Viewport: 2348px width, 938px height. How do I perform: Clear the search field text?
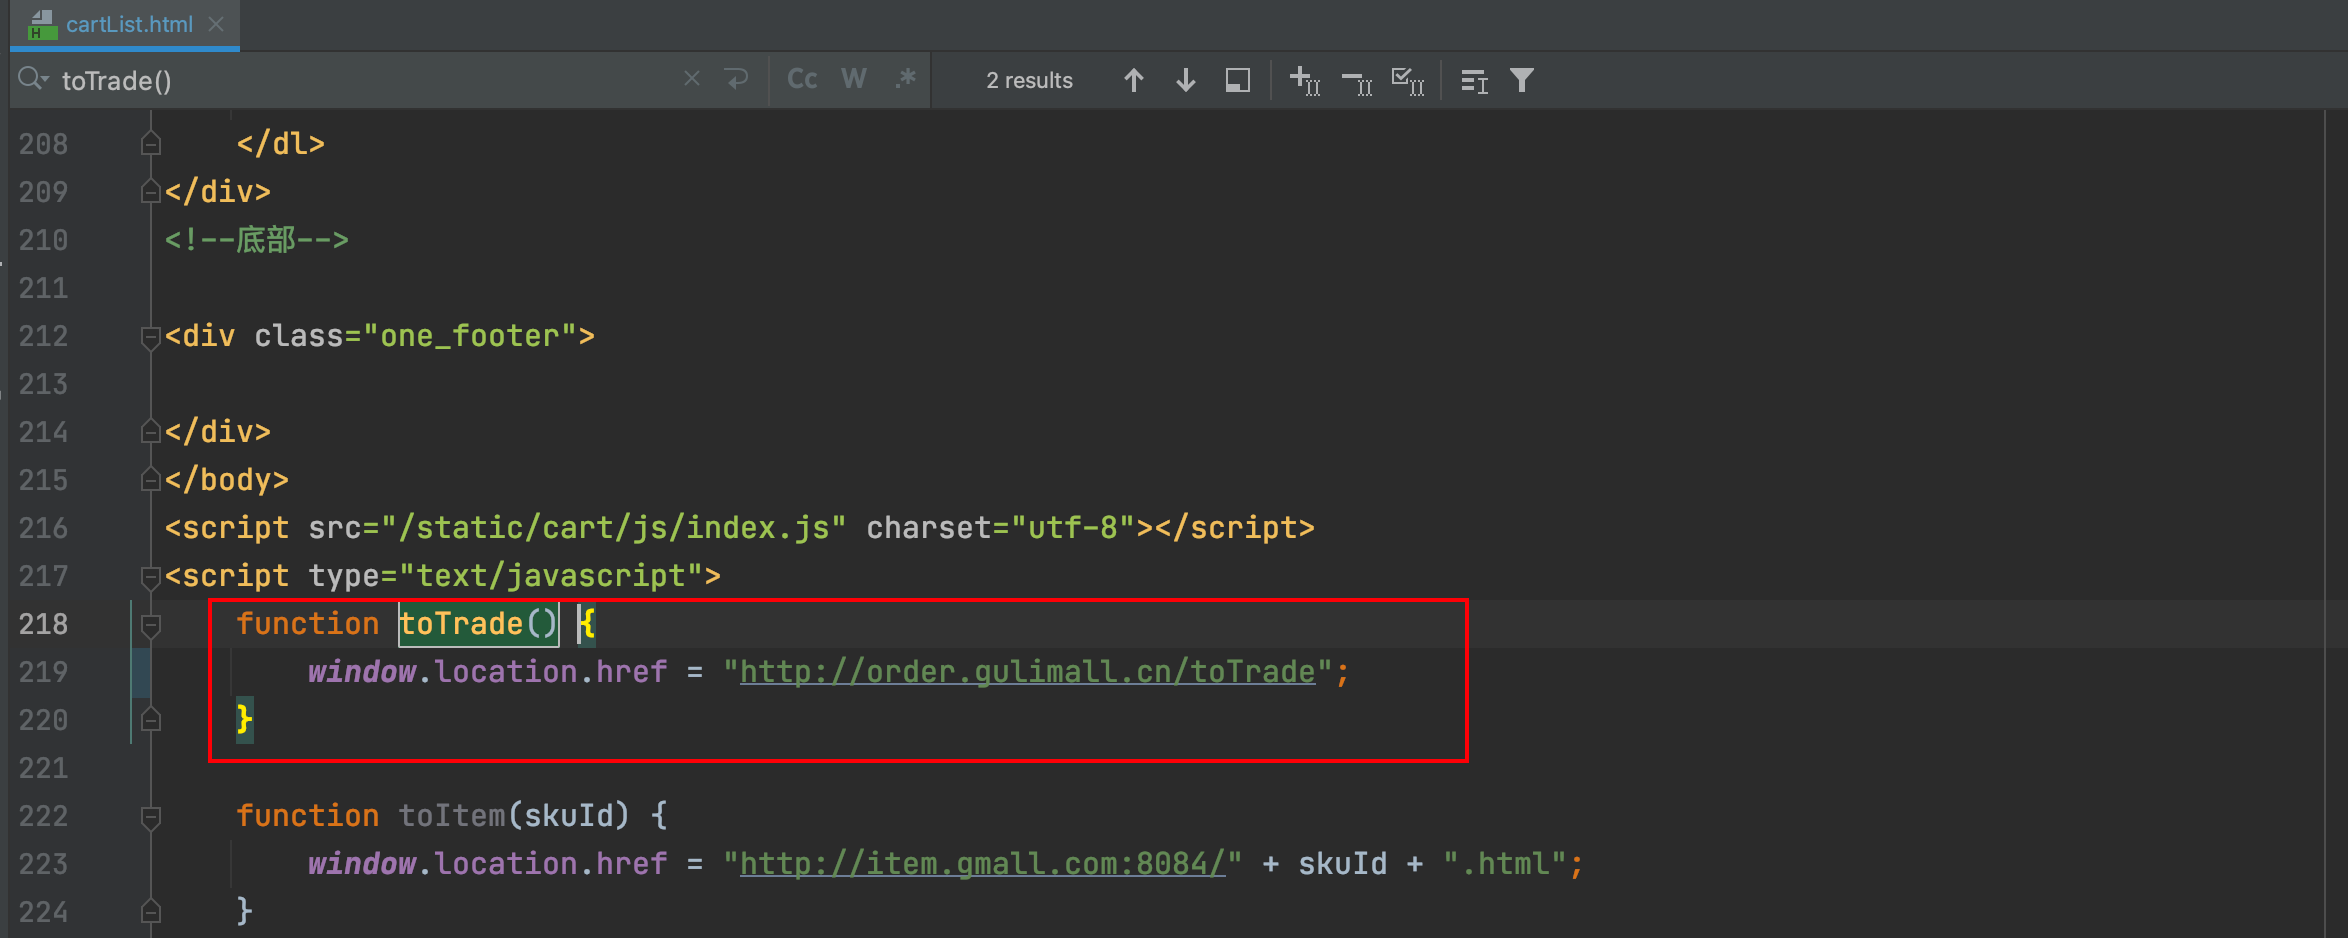(691, 78)
